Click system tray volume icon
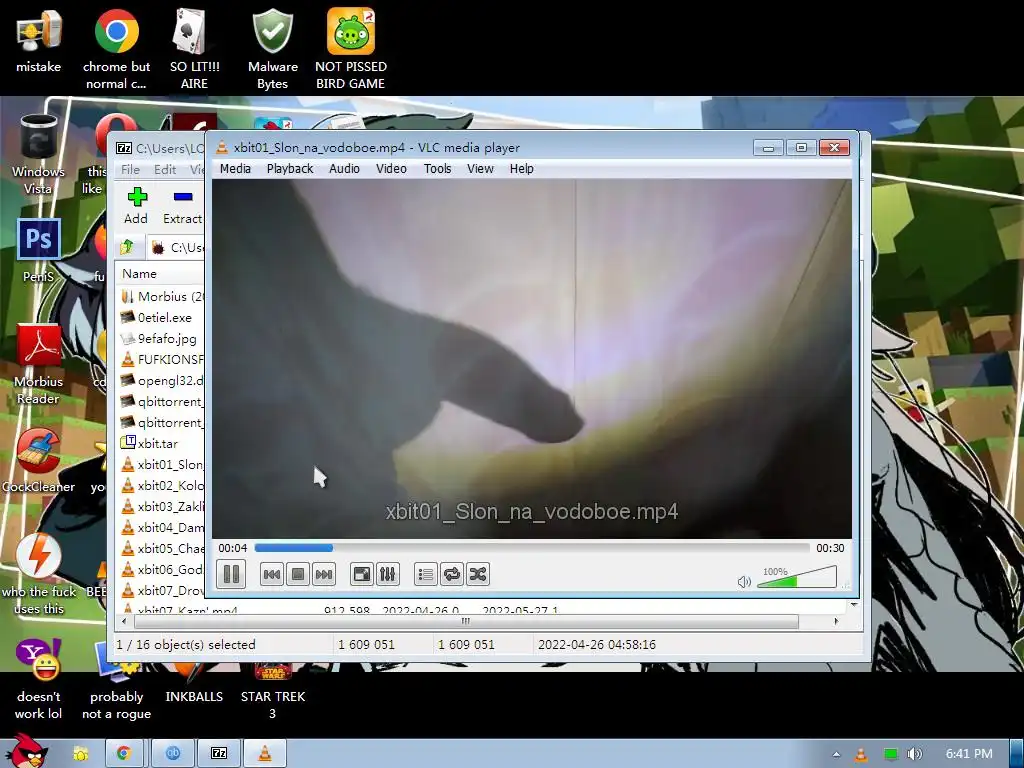Viewport: 1024px width, 768px height. click(x=914, y=754)
